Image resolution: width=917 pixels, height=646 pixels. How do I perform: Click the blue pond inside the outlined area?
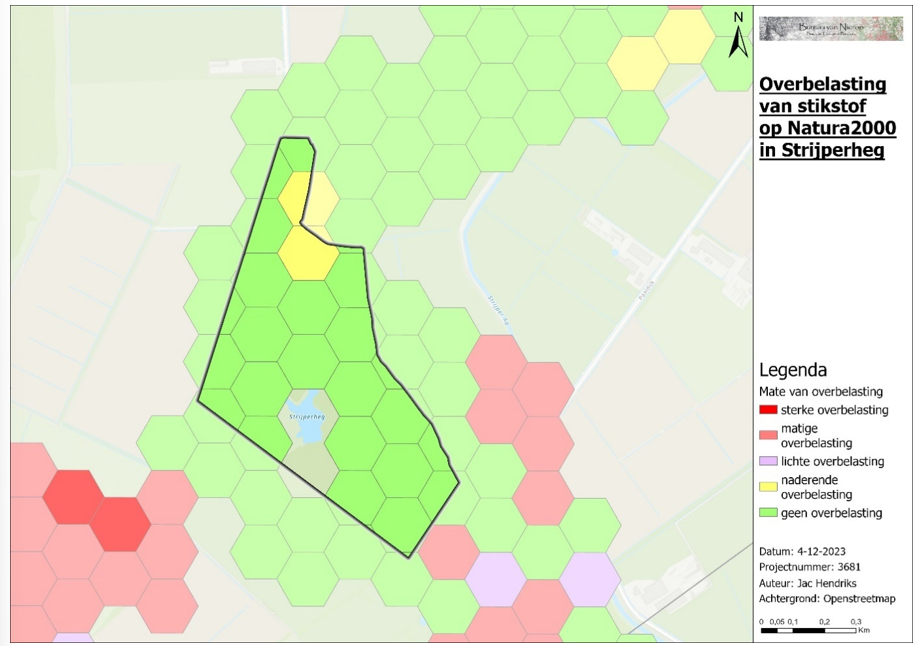(311, 430)
